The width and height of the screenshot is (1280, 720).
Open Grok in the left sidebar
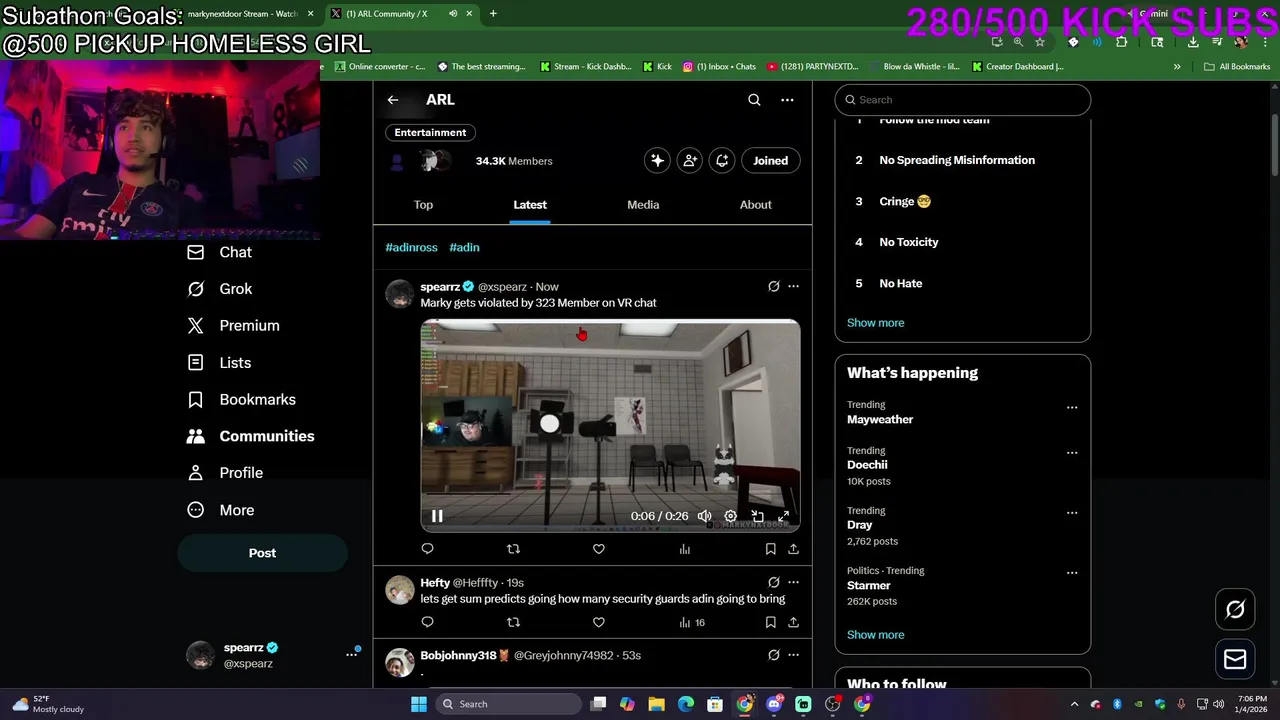(220, 289)
